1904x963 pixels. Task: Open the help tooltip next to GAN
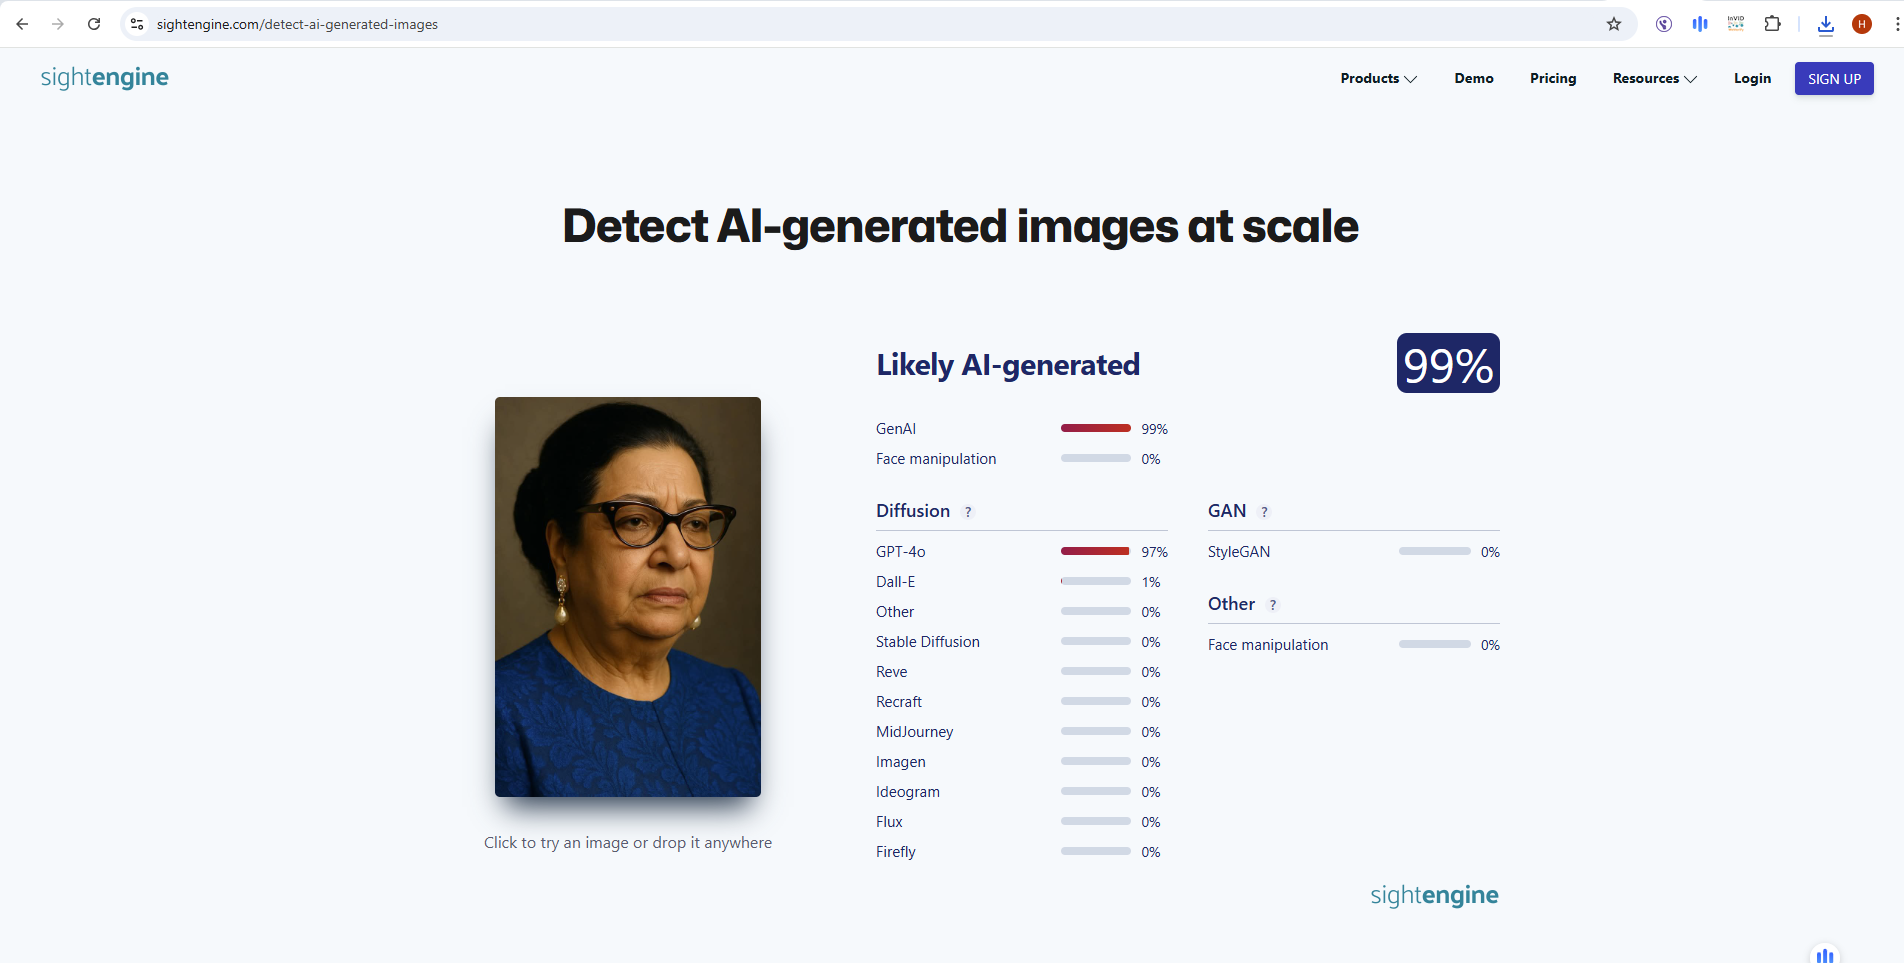coord(1263,511)
